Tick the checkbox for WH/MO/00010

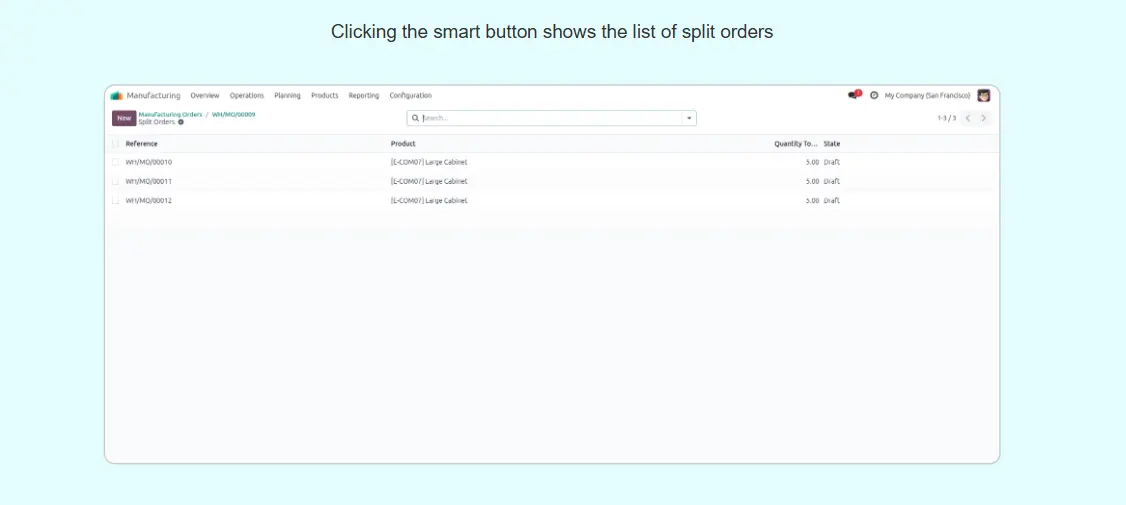(x=116, y=162)
